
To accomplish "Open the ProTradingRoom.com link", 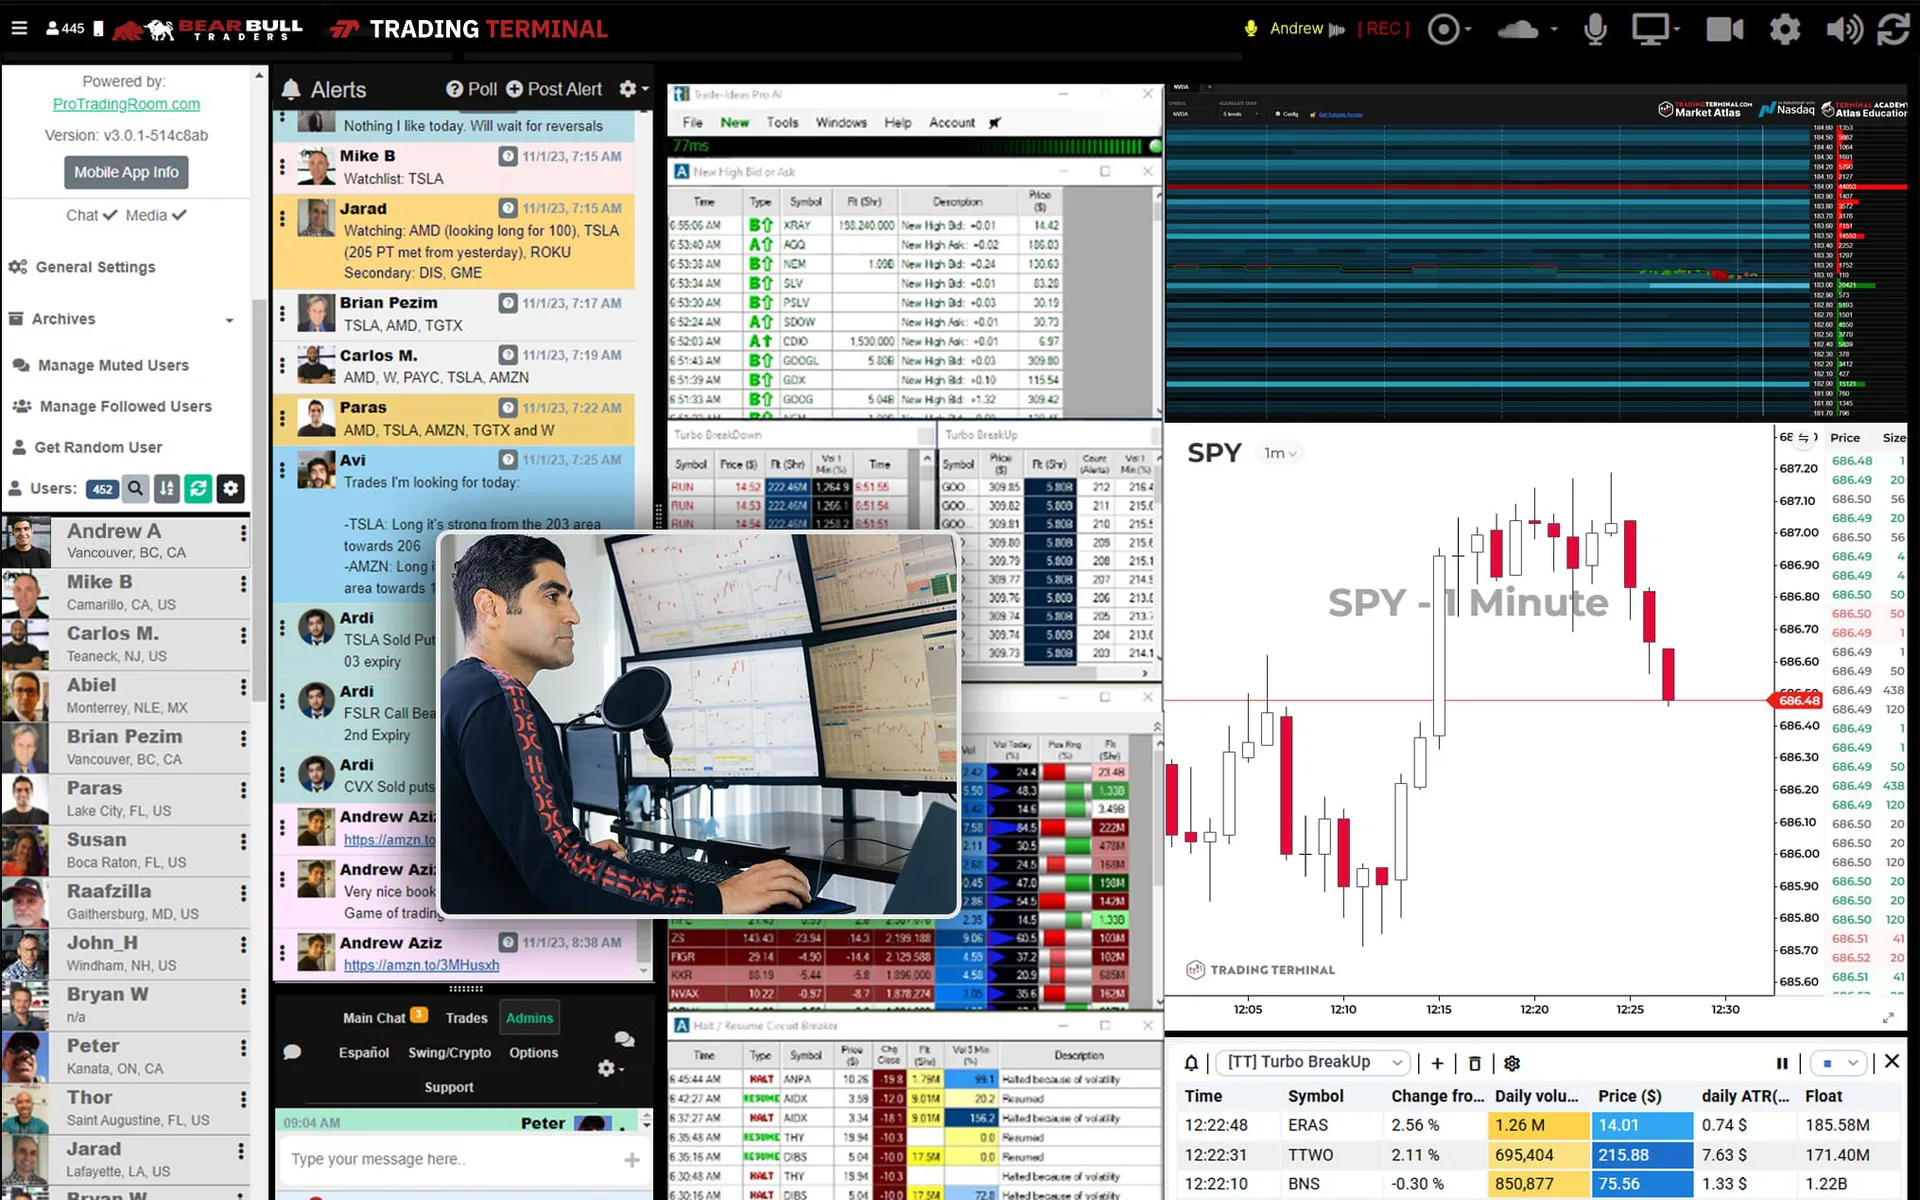I will tap(126, 104).
